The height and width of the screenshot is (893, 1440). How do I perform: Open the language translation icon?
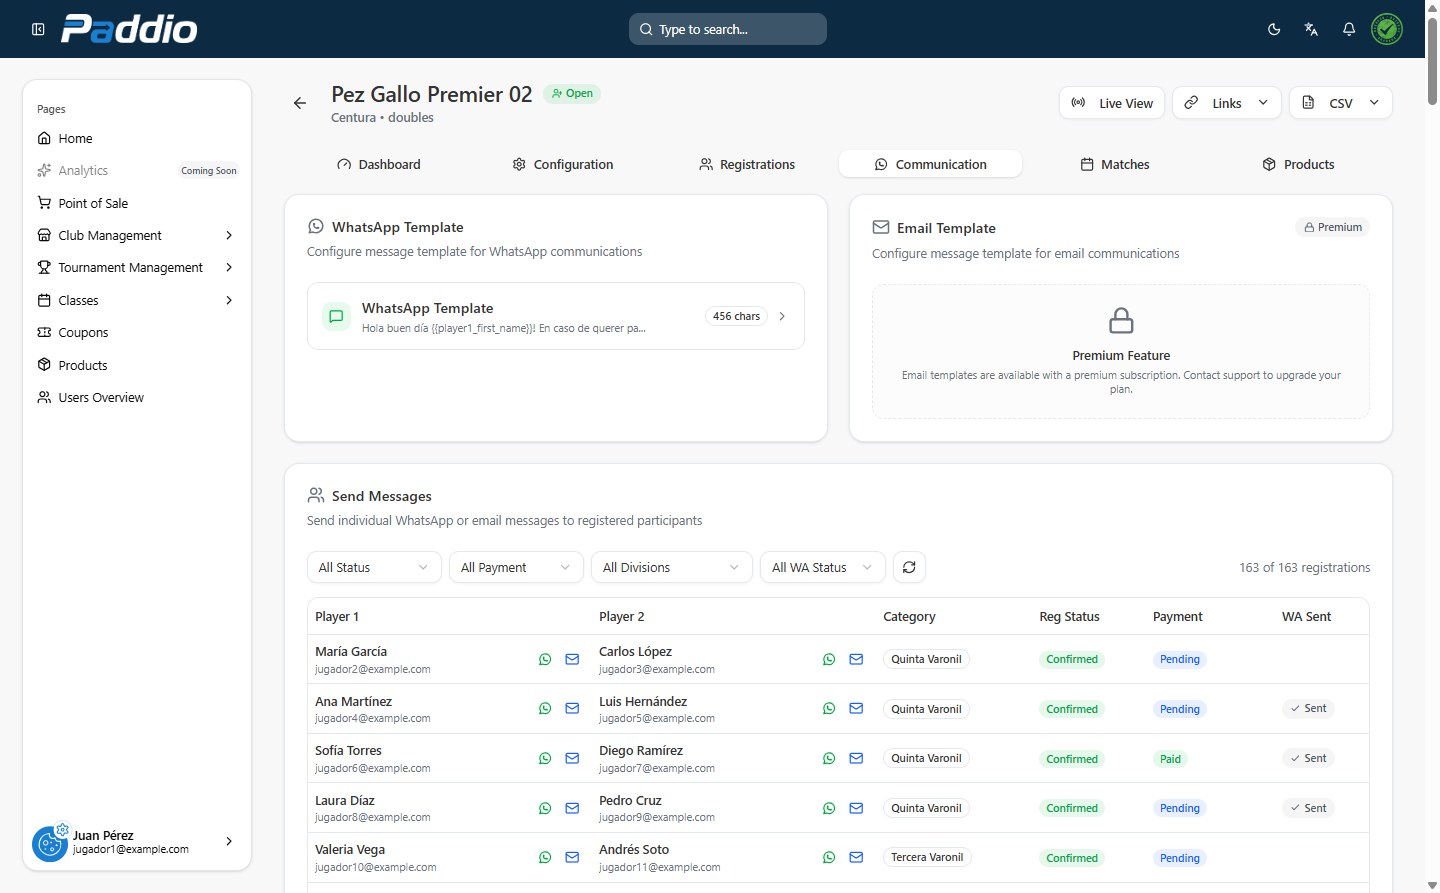coord(1311,29)
